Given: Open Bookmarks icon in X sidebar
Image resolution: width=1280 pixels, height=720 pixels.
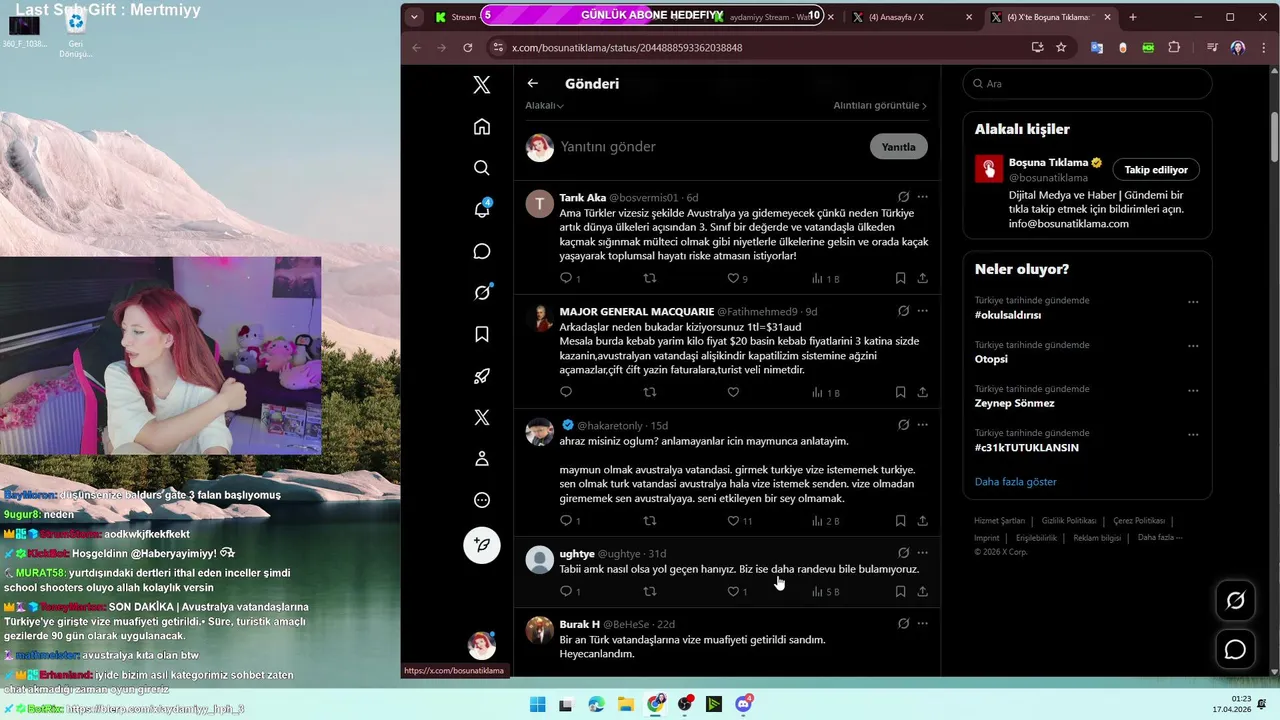Looking at the screenshot, I should pyautogui.click(x=482, y=334).
